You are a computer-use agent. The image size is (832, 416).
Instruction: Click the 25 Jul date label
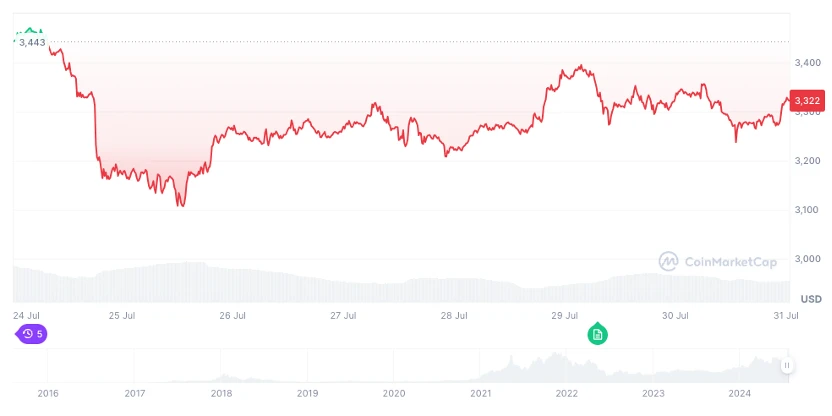(x=121, y=316)
